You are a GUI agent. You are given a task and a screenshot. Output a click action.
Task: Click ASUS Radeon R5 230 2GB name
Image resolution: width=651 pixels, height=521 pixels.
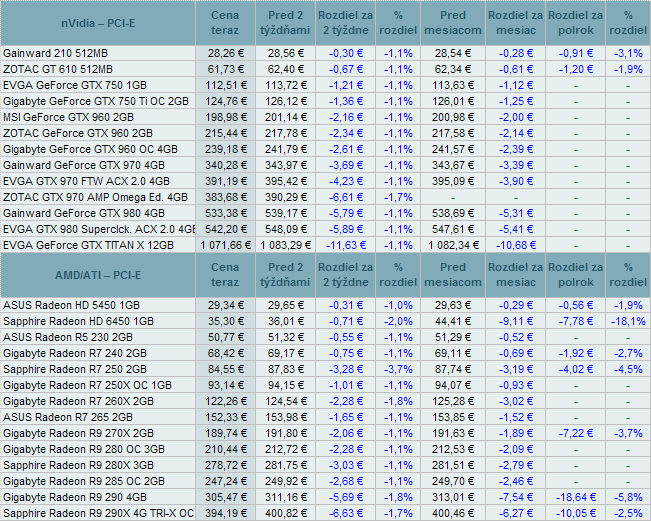click(68, 337)
